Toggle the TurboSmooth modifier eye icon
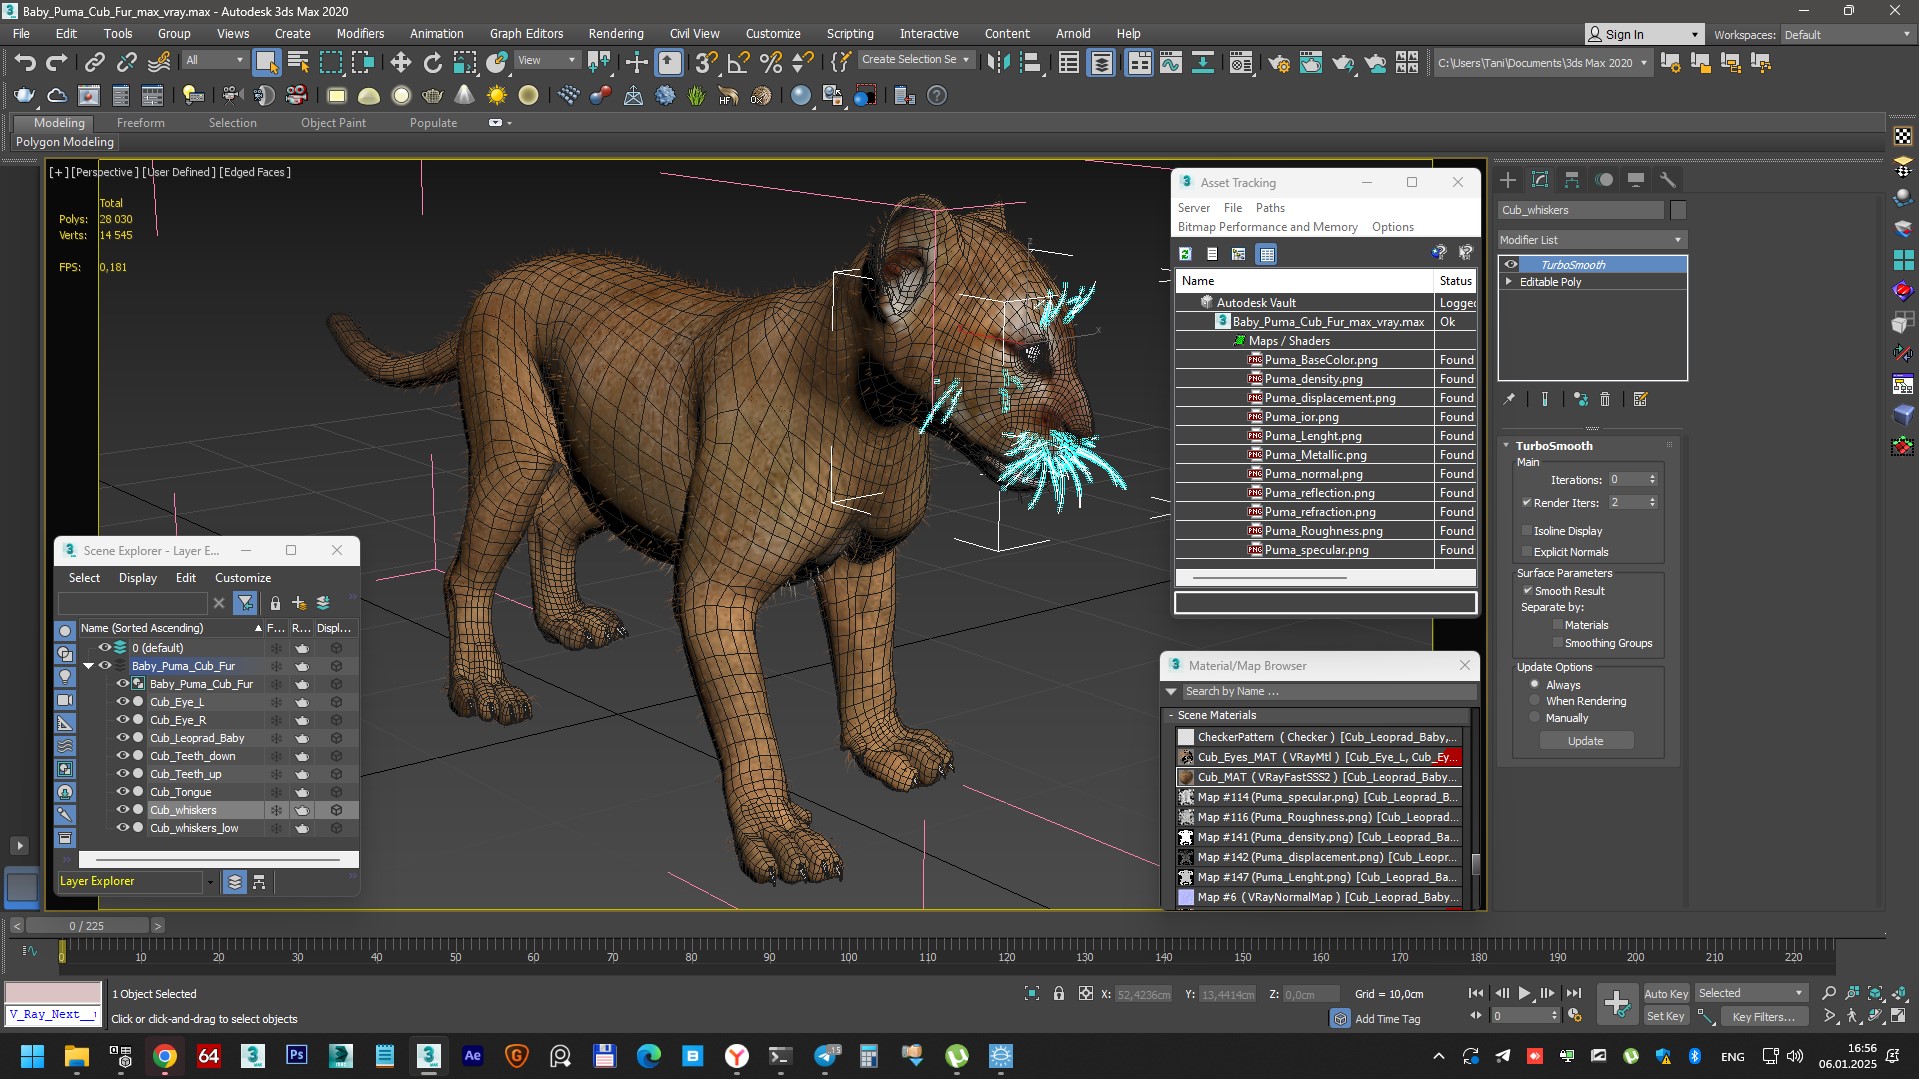 (1511, 264)
